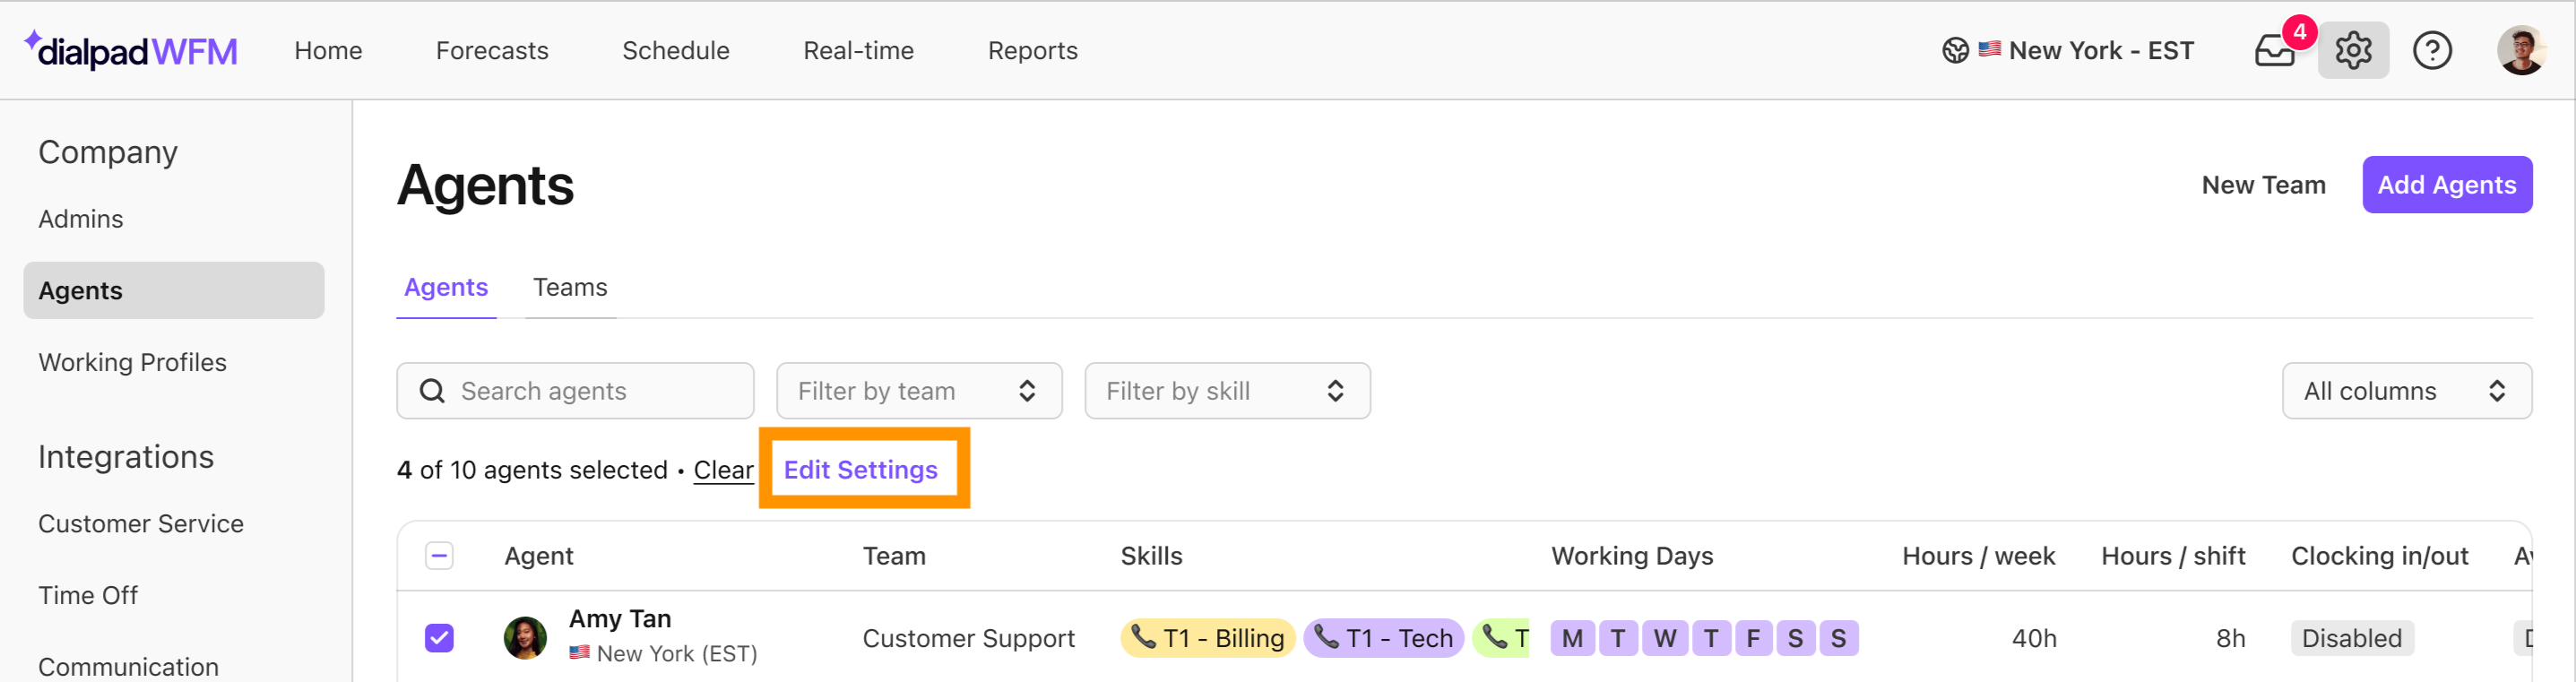Screen dimensions: 2576x682
Task: Toggle the select-all agents header checkbox
Action: 439,556
